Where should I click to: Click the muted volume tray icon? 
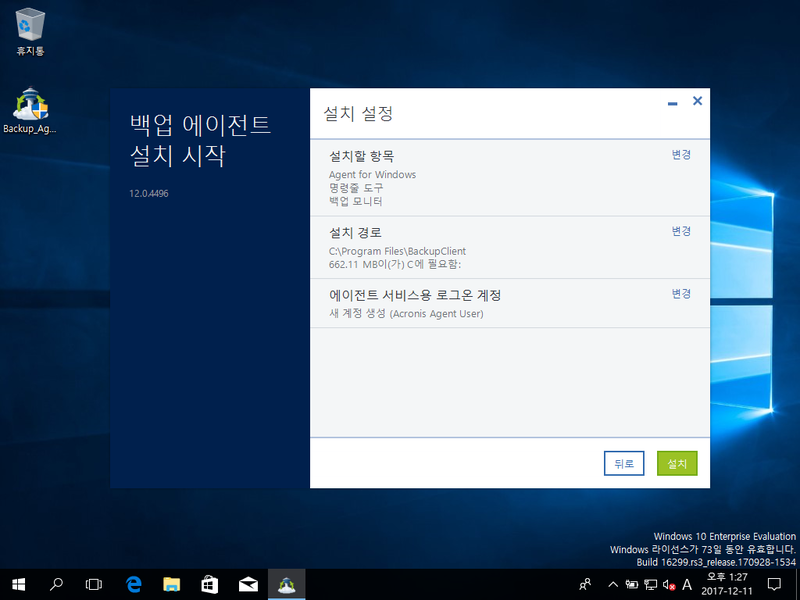tap(669, 585)
